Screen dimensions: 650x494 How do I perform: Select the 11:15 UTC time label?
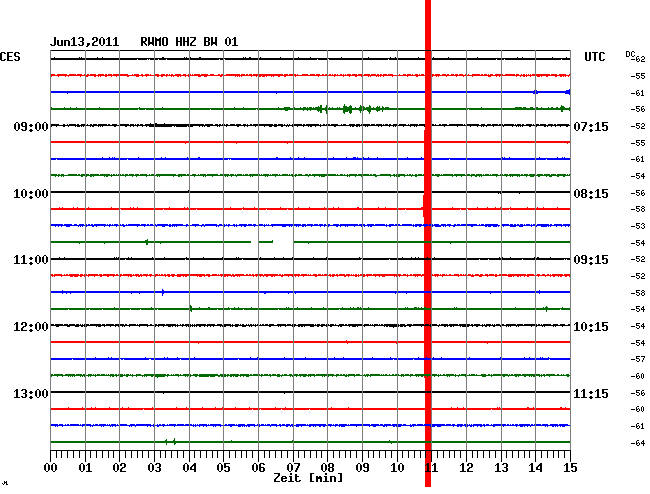coord(591,393)
